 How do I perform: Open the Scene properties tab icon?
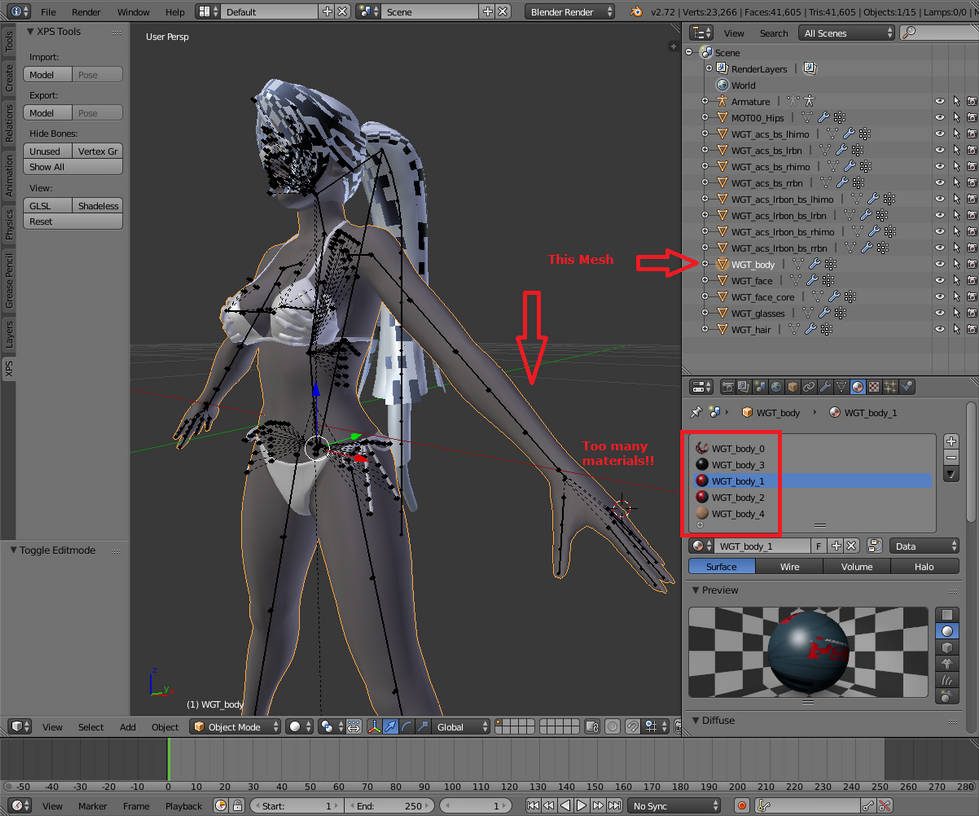pyautogui.click(x=760, y=387)
